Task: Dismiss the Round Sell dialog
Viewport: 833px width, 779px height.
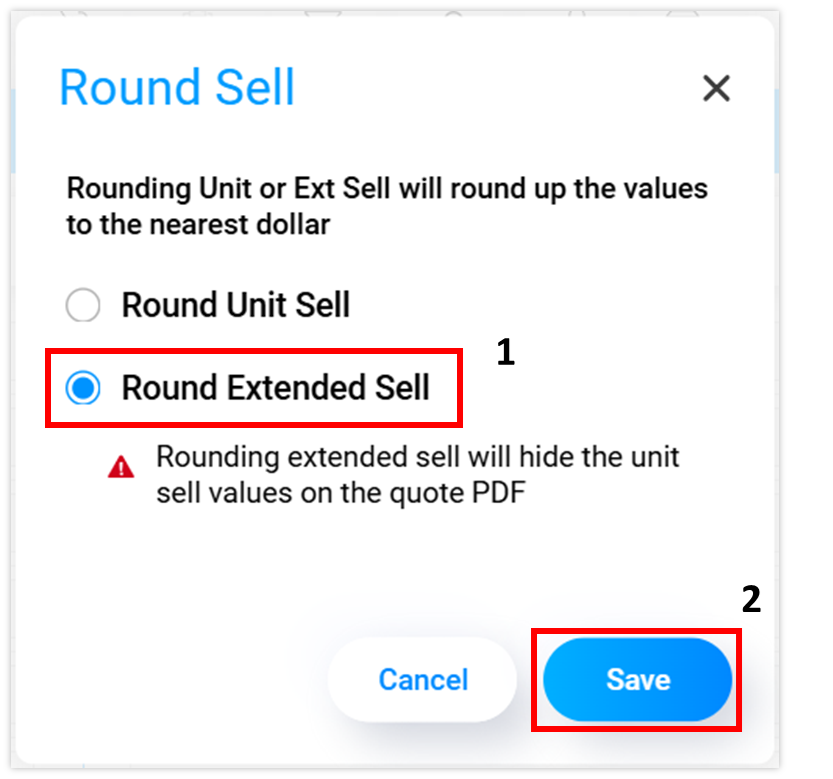Action: (x=716, y=88)
